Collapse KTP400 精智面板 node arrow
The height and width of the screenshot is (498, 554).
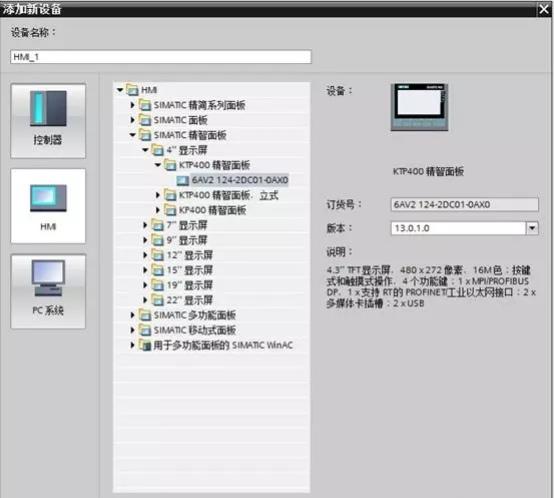tap(158, 165)
